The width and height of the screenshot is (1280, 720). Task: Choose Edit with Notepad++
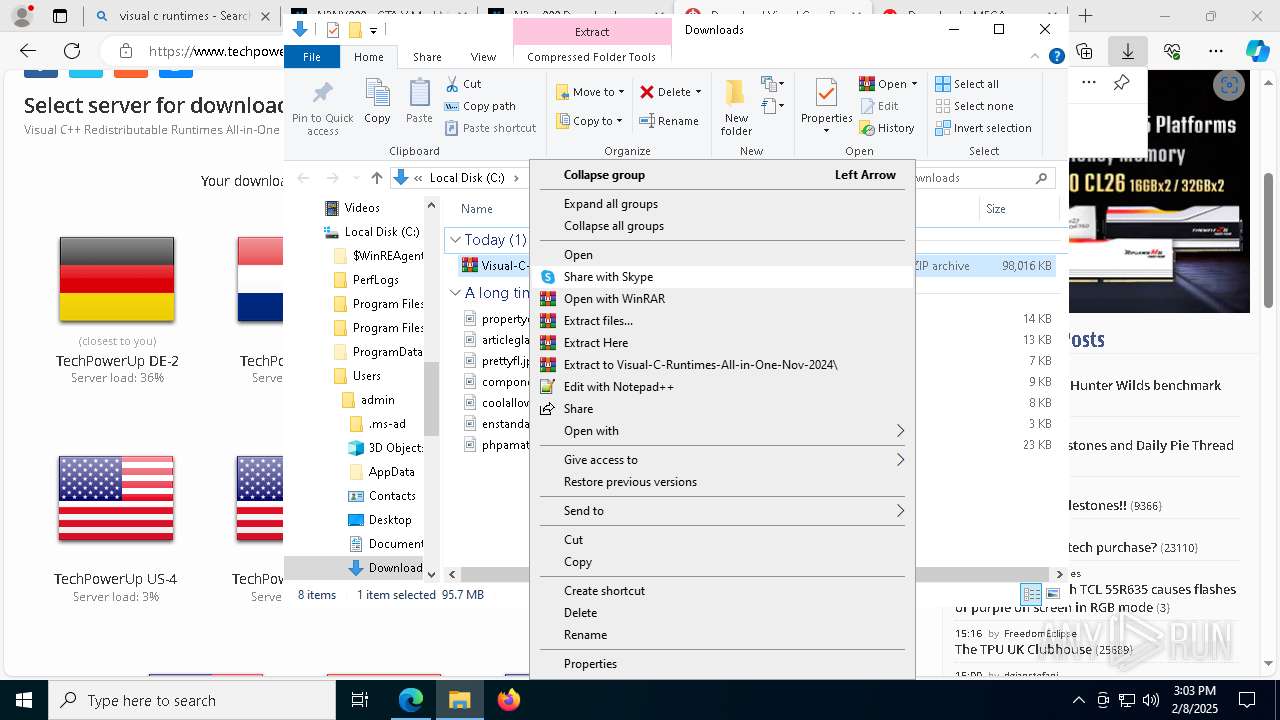click(x=722, y=387)
